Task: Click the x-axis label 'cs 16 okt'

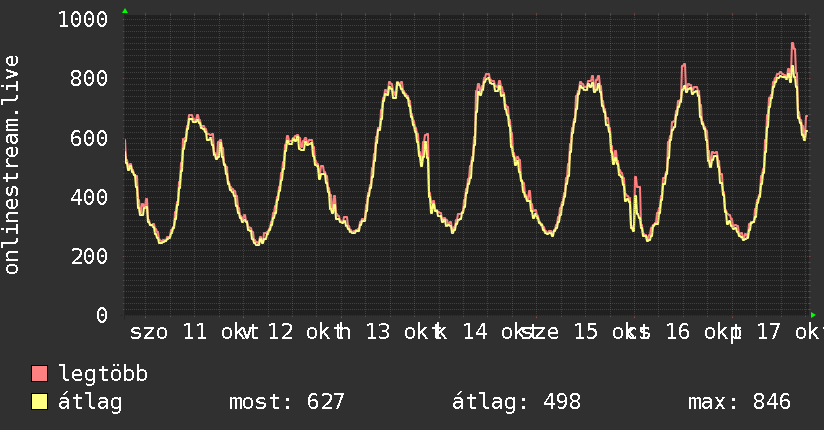Action: [682, 332]
